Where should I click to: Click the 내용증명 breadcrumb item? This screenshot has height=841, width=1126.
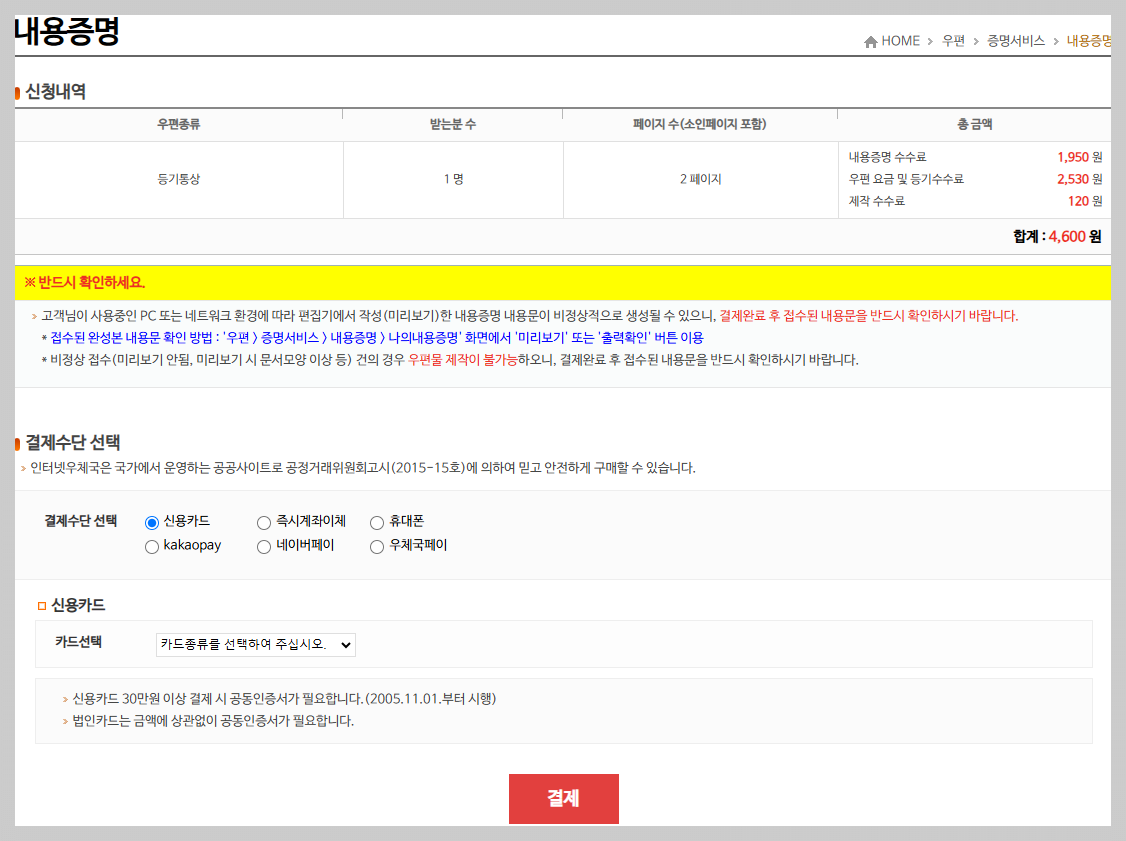tap(1089, 41)
